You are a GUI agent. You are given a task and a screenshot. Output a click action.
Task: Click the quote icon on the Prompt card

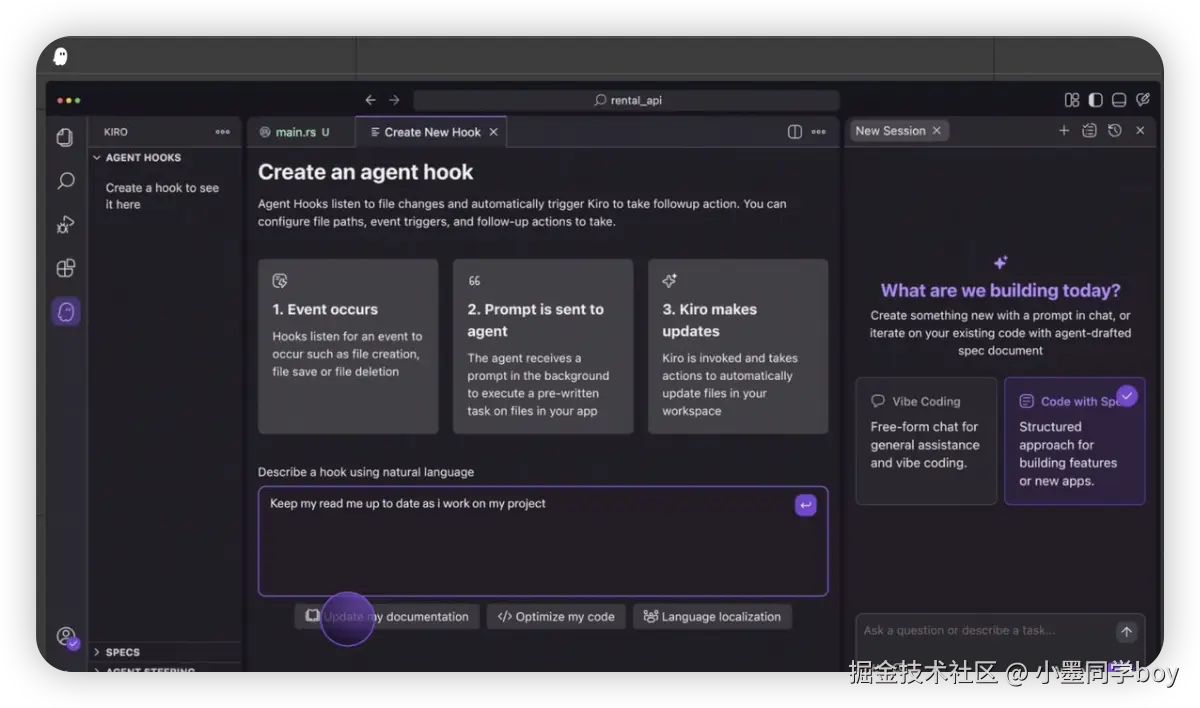coord(475,281)
